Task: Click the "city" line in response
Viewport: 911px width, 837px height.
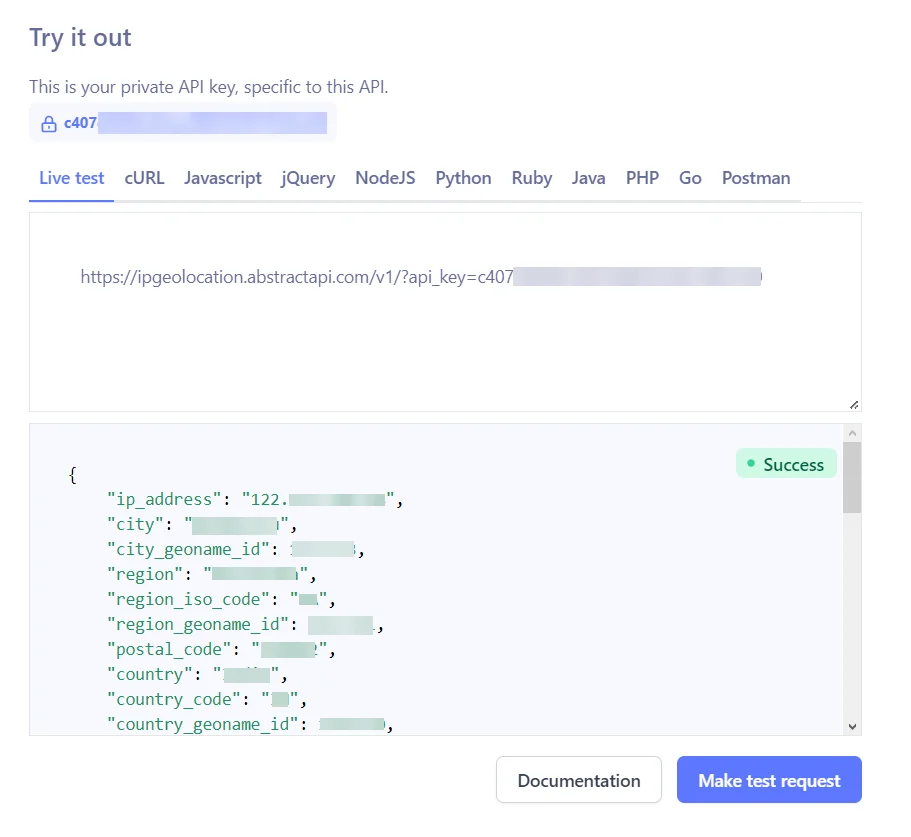Action: point(202,525)
